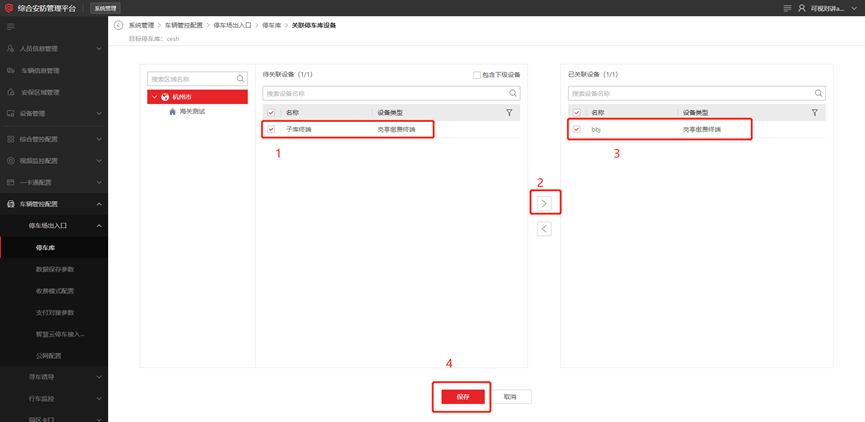
Task: Open 数据保存参数 menu item
Action: [x=54, y=269]
